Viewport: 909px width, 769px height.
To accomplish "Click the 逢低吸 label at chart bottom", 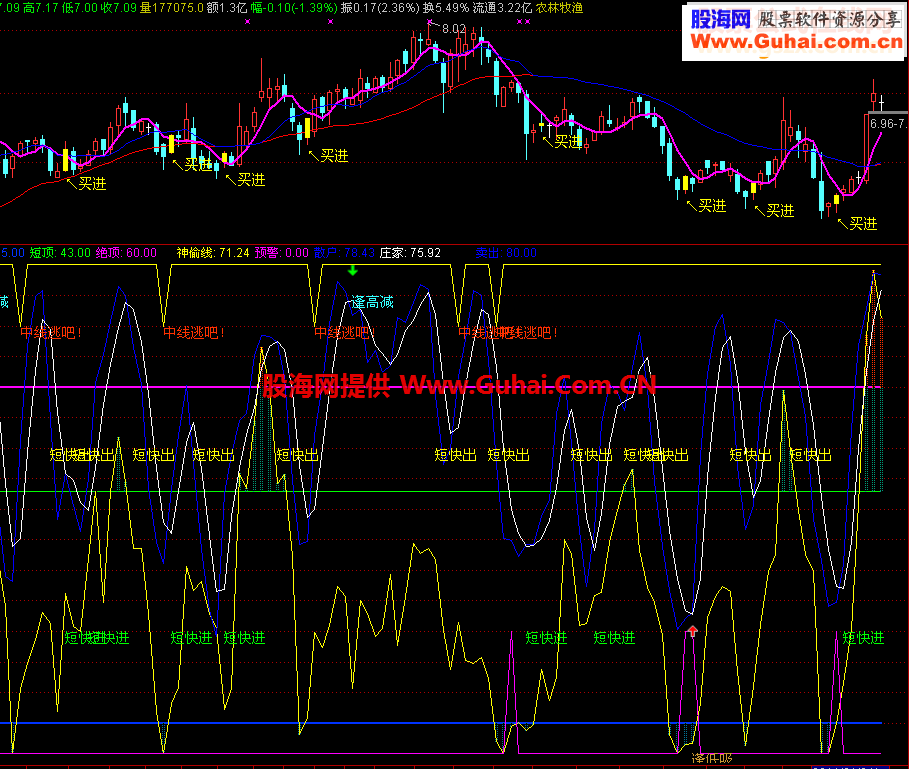I will pos(712,759).
